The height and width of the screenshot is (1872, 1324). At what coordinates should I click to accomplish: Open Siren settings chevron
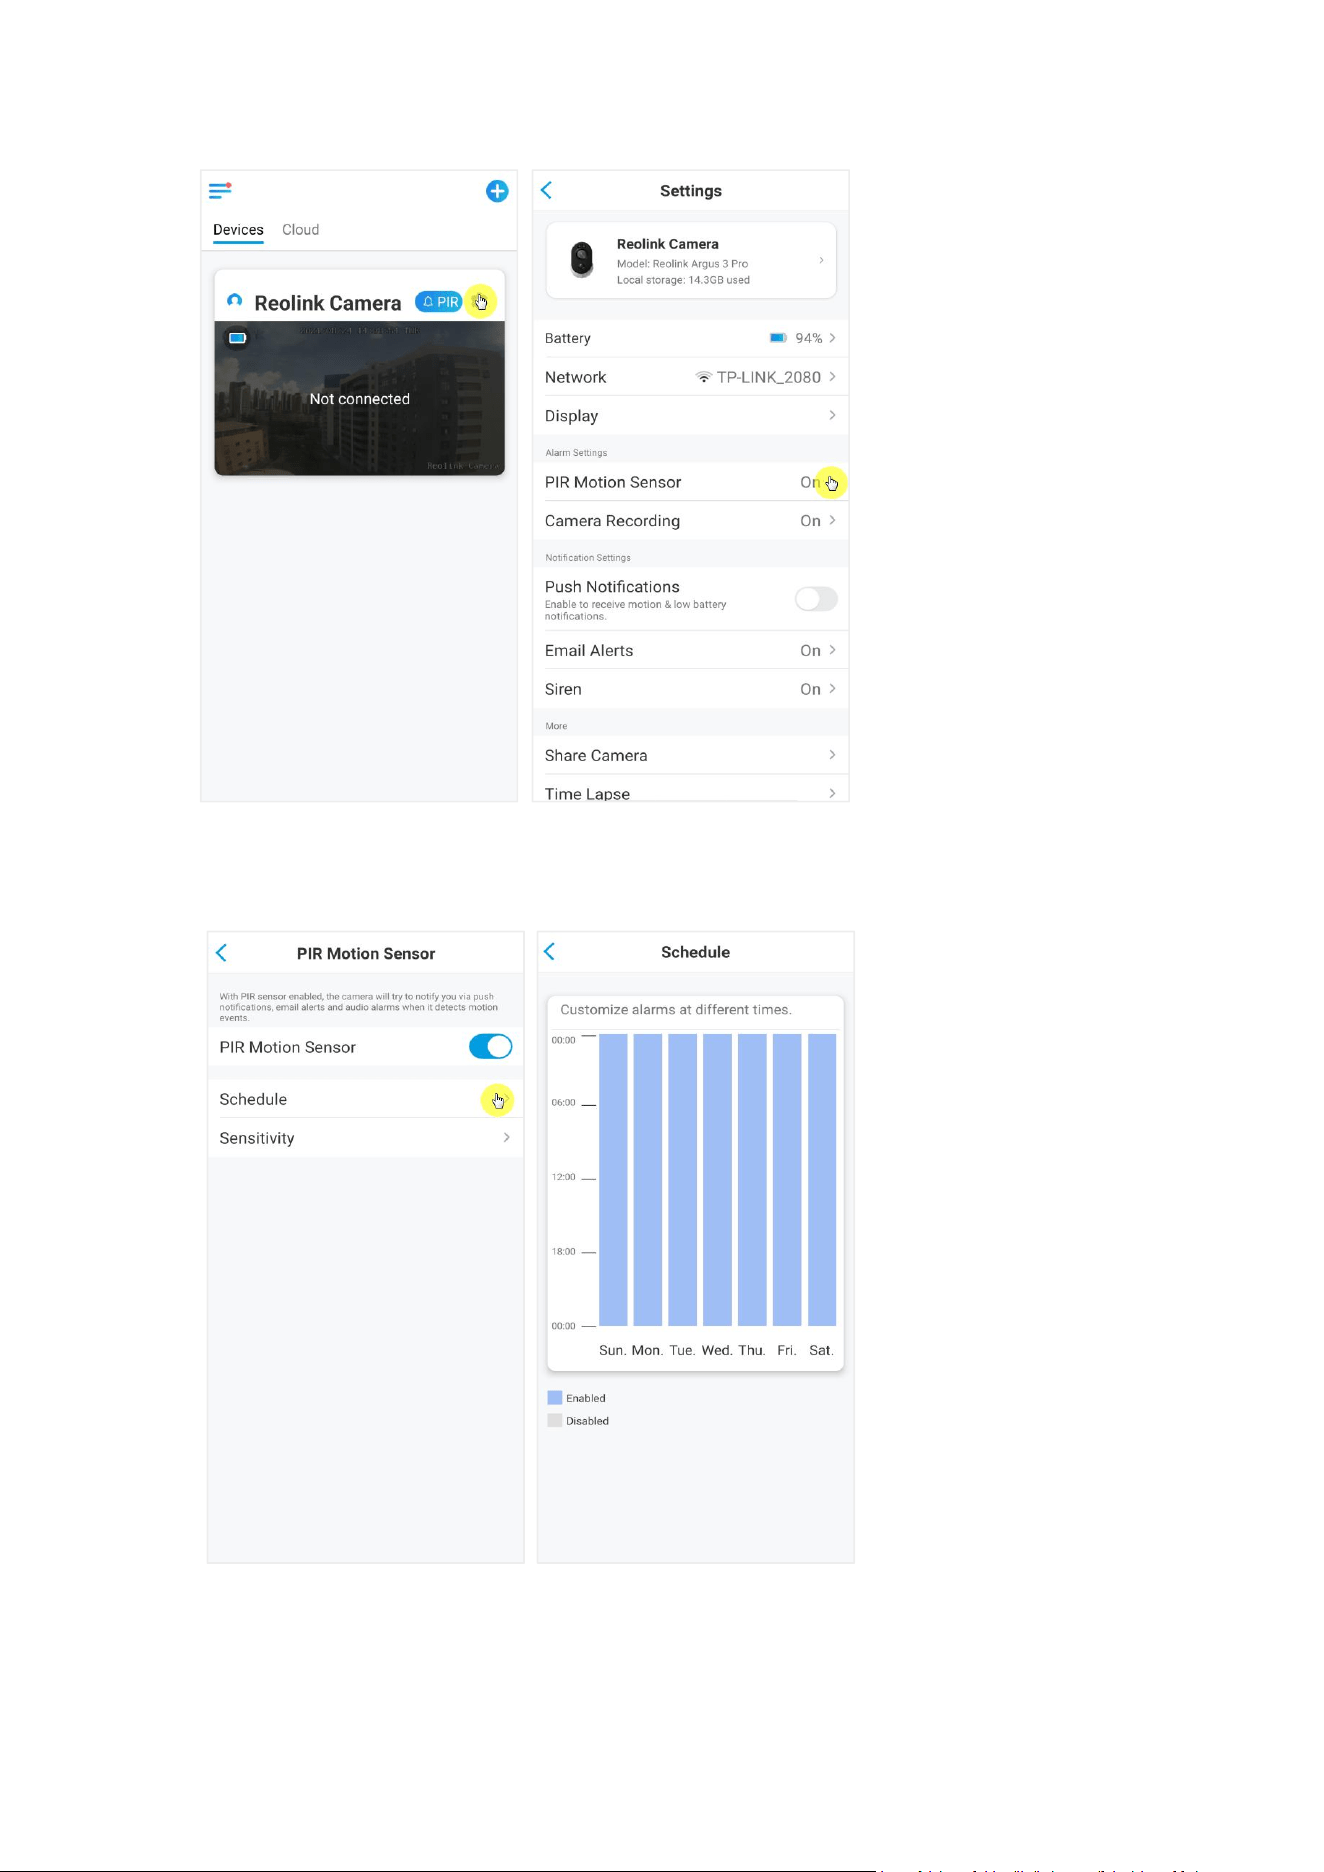[832, 689]
